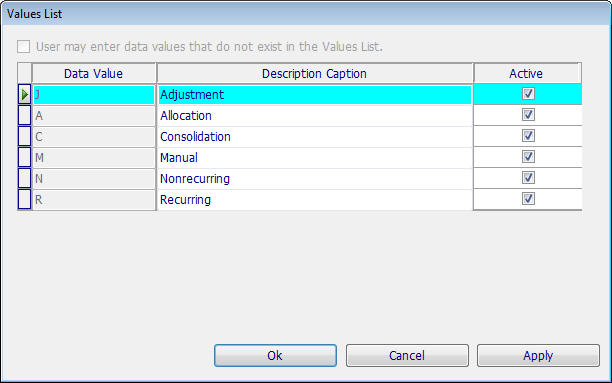Image resolution: width=612 pixels, height=383 pixels.
Task: Uncheck Active for Recurring row
Action: pos(528,199)
